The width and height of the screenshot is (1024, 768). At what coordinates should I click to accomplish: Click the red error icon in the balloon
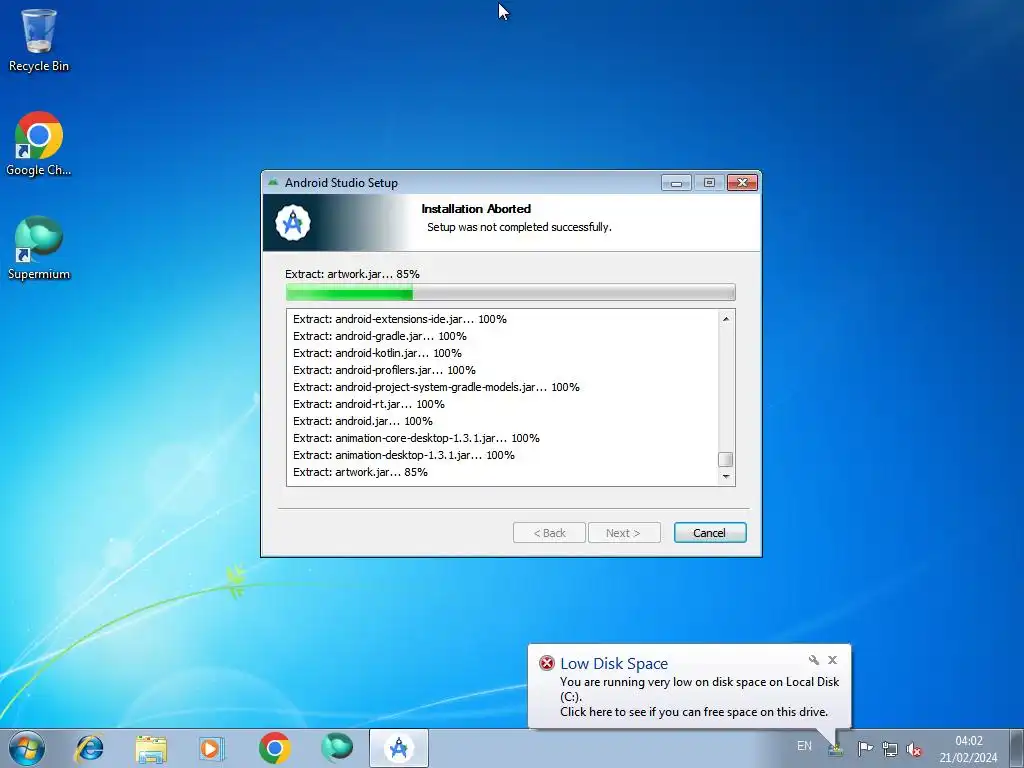coord(547,664)
